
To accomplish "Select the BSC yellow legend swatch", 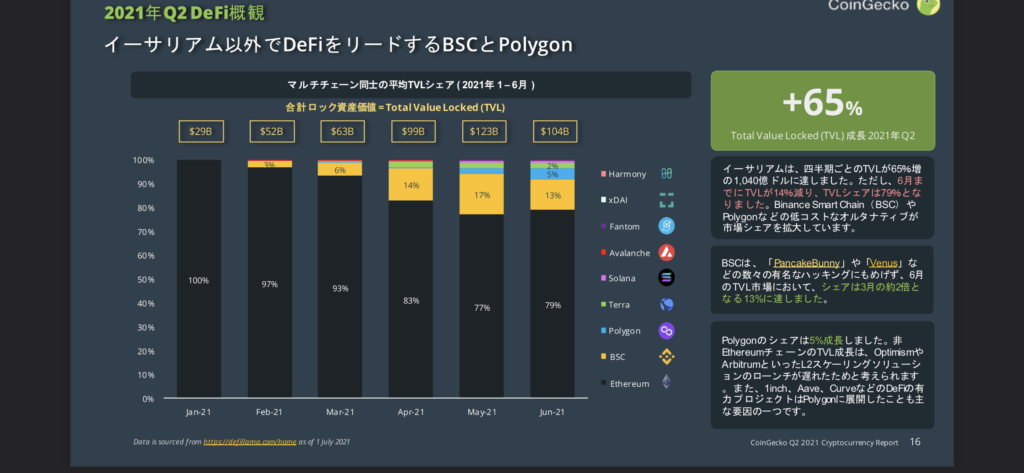I will pyautogui.click(x=603, y=357).
